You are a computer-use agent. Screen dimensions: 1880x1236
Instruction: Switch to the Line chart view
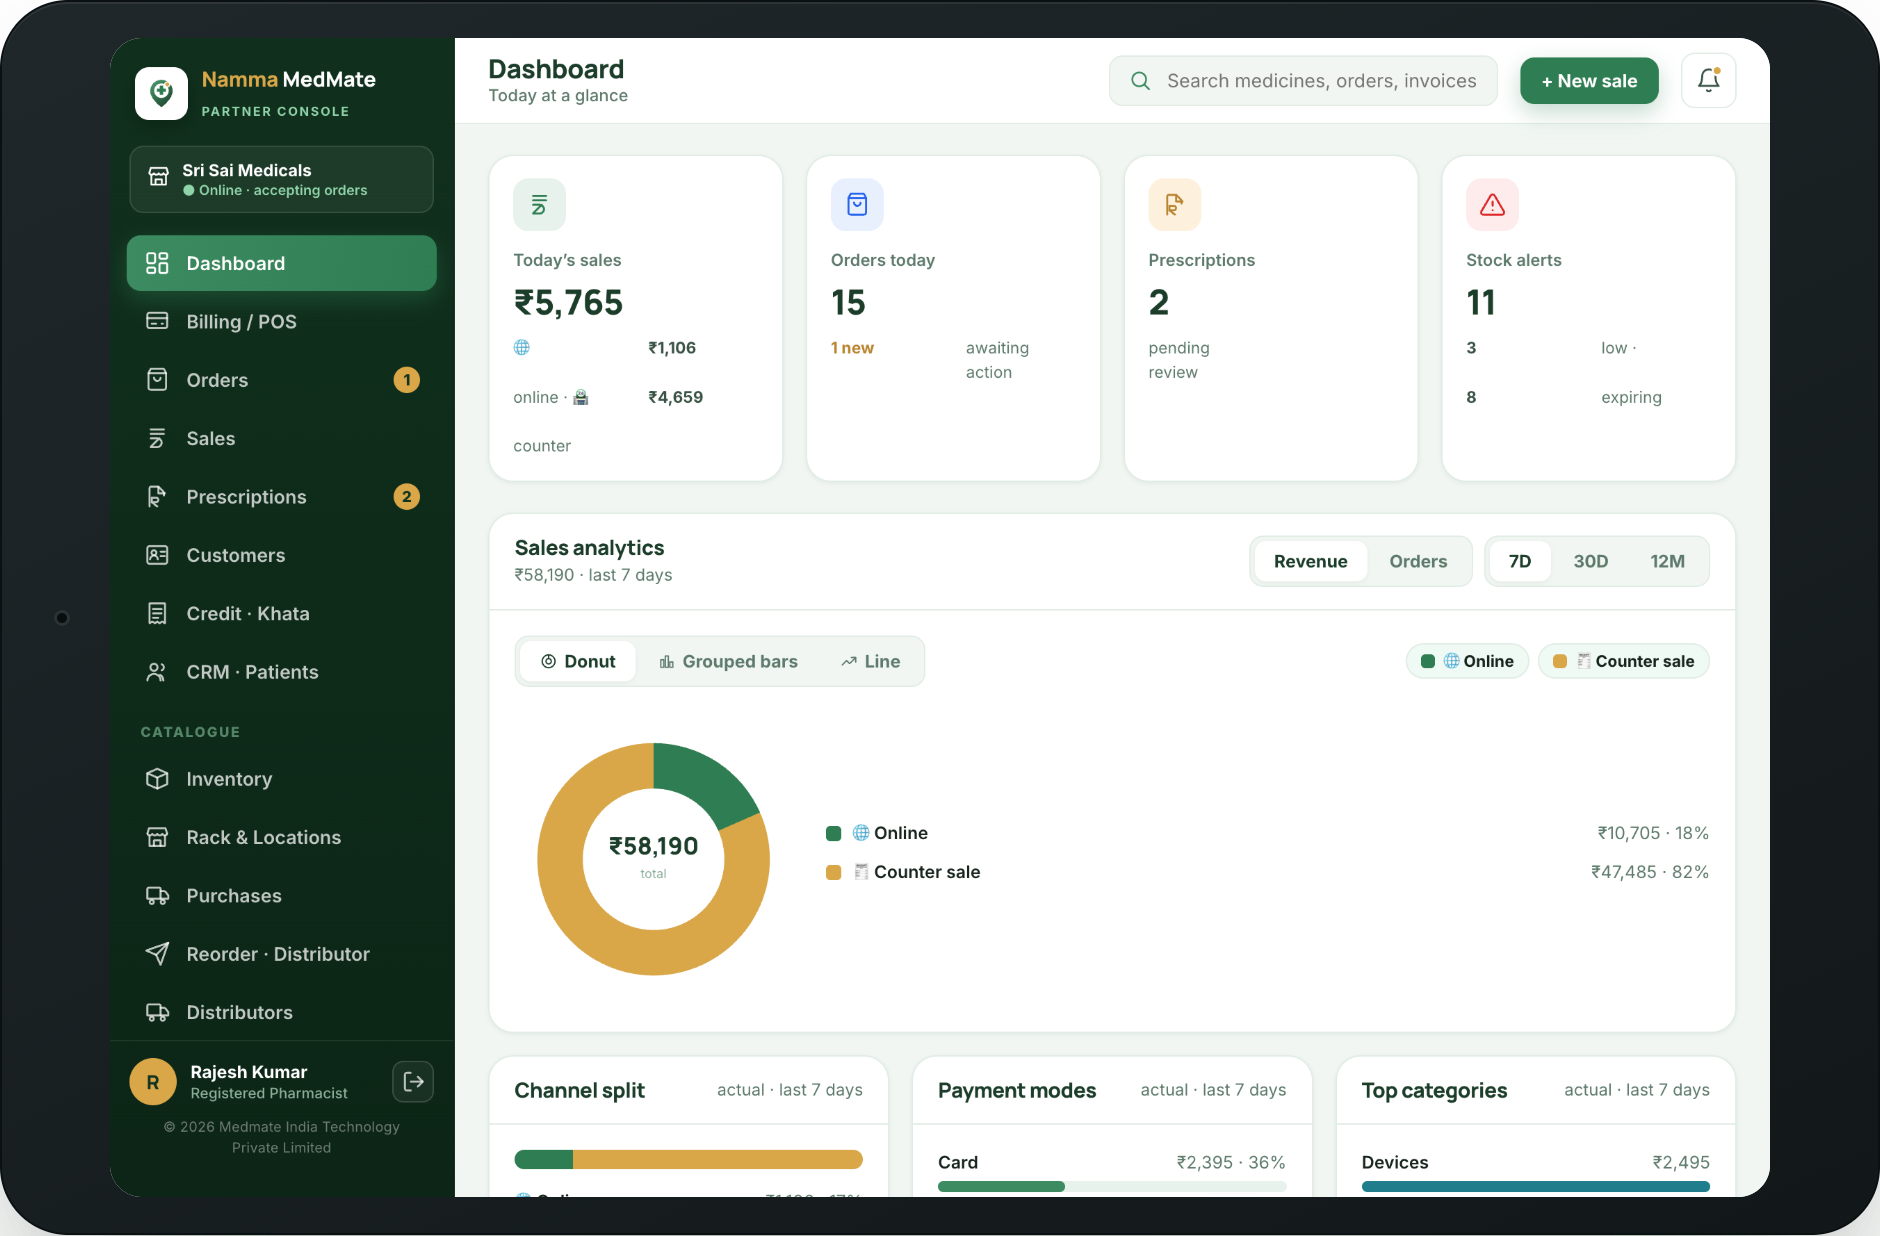click(870, 661)
